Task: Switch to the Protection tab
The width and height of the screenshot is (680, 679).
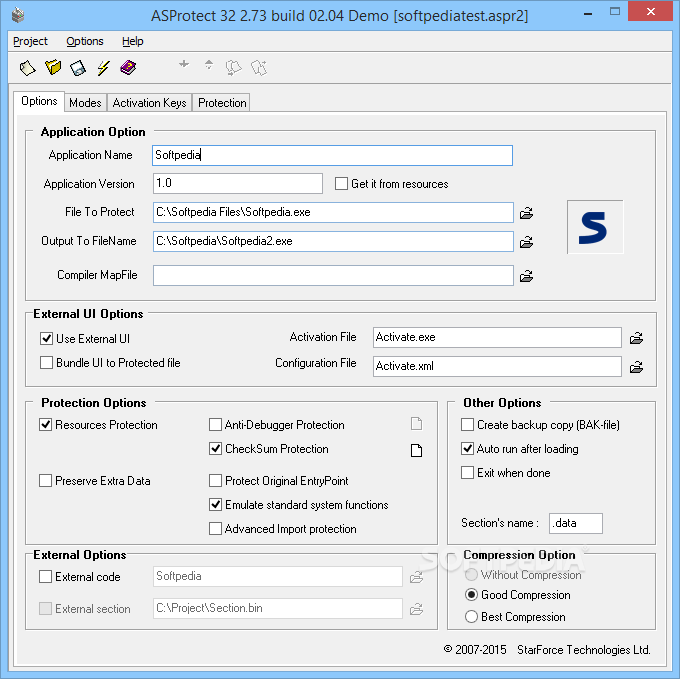Action: point(222,103)
